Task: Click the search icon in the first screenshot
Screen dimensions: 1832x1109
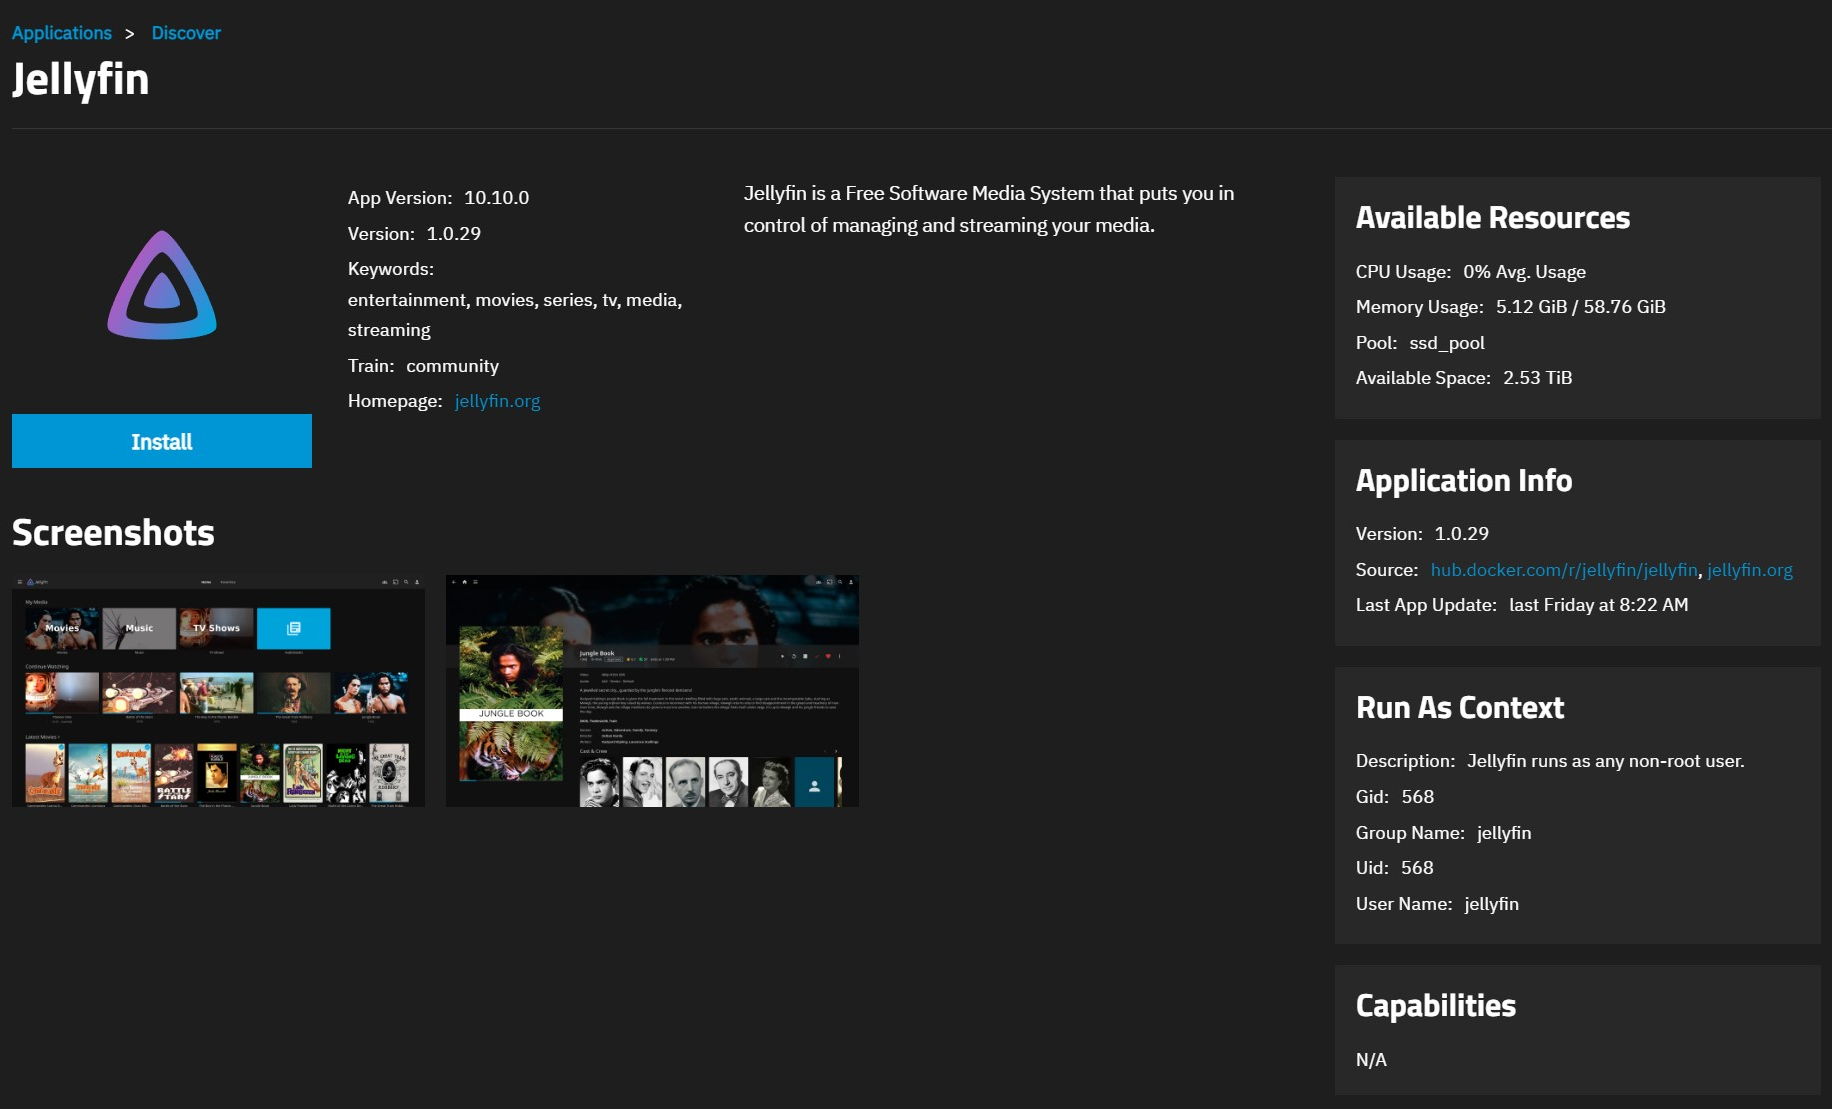Action: click(406, 582)
